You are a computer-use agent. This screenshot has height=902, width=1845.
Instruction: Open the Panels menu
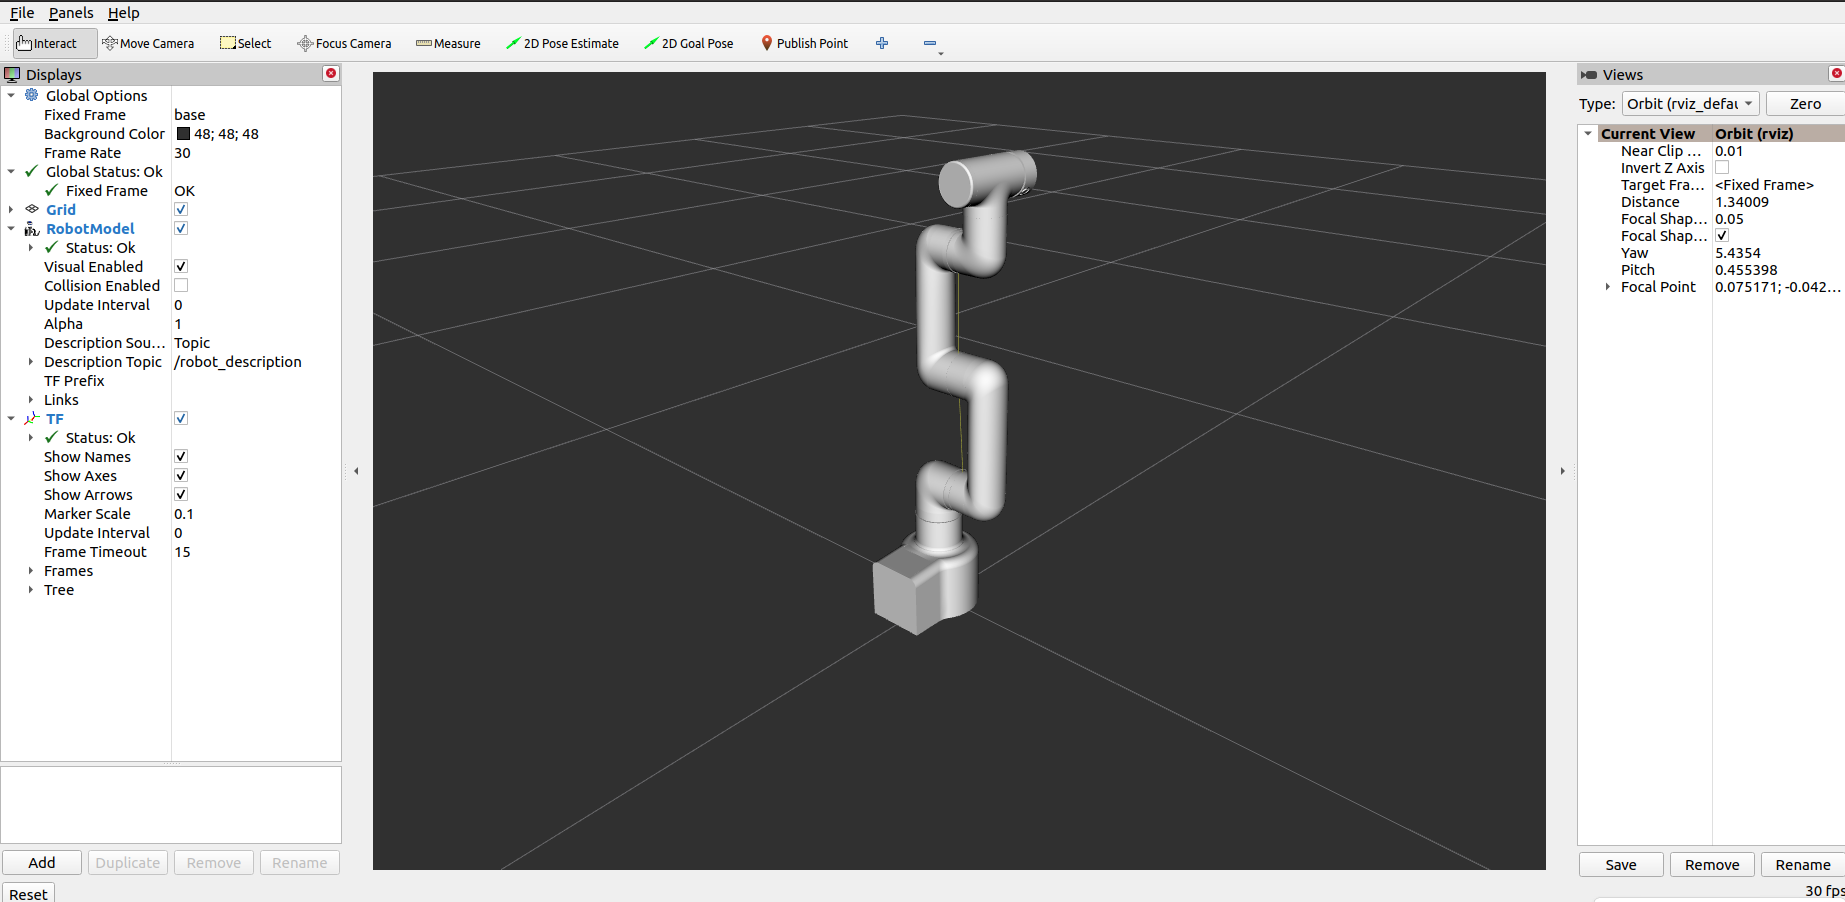pos(71,13)
